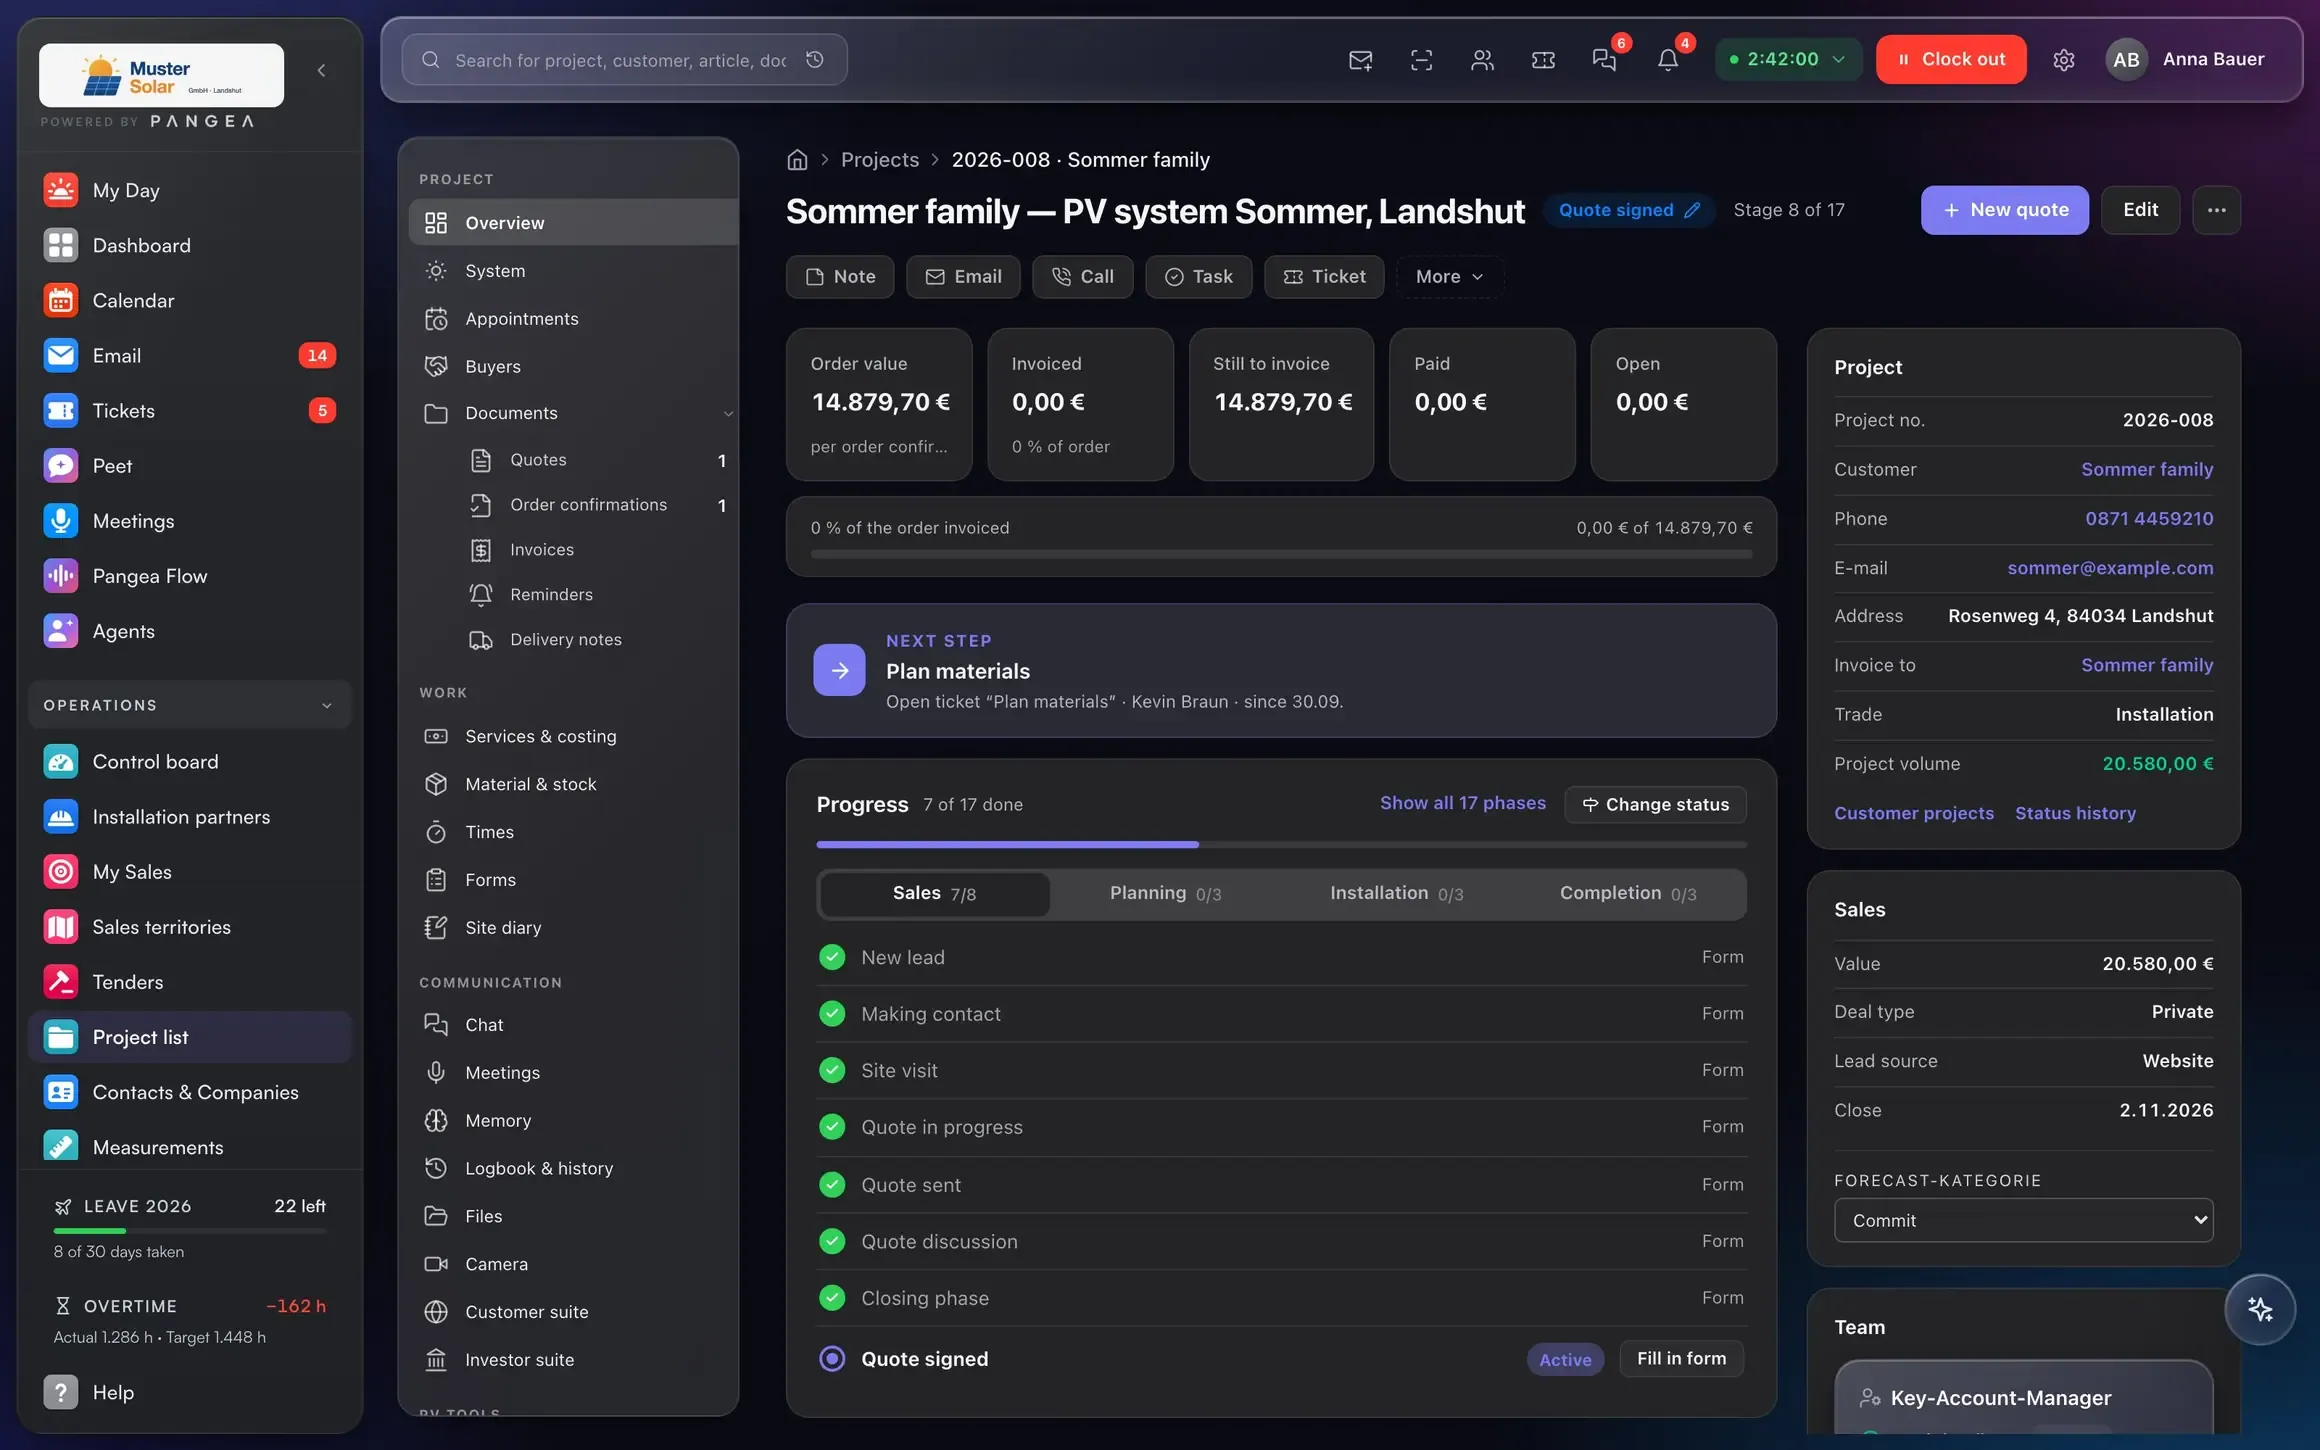Toggle the New lead checkmark

(x=832, y=957)
